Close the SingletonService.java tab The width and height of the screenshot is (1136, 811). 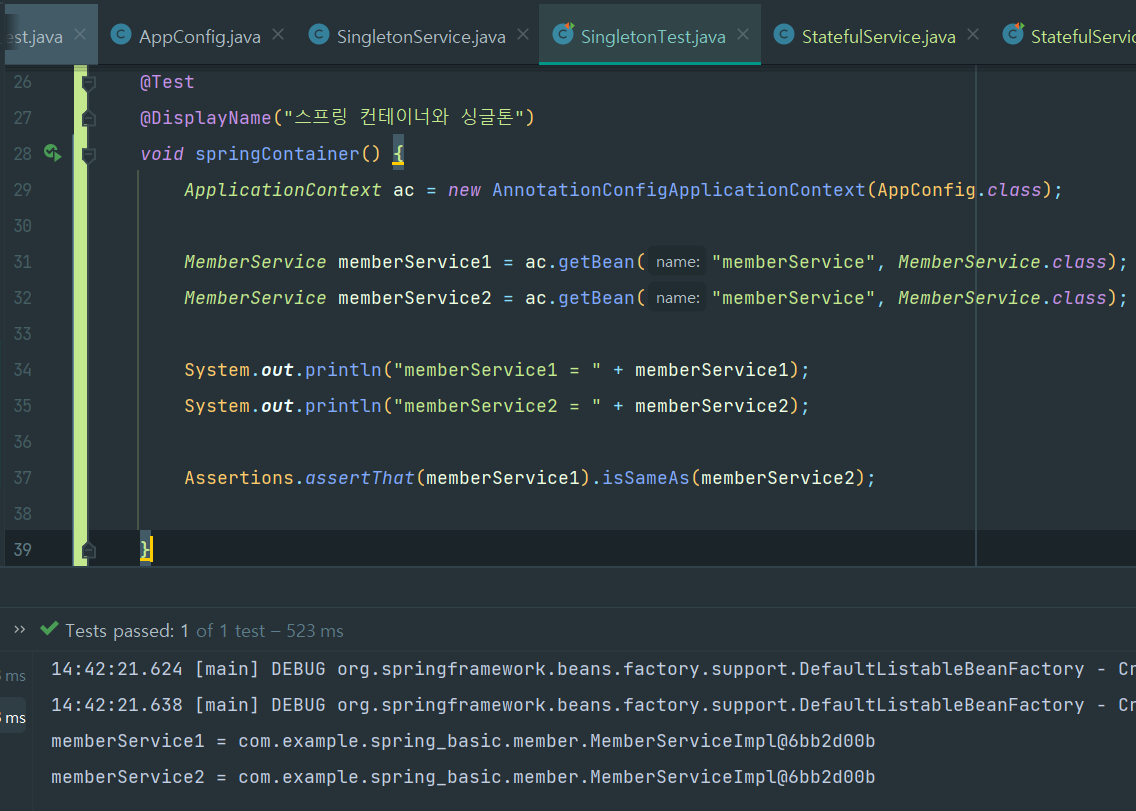pos(523,34)
